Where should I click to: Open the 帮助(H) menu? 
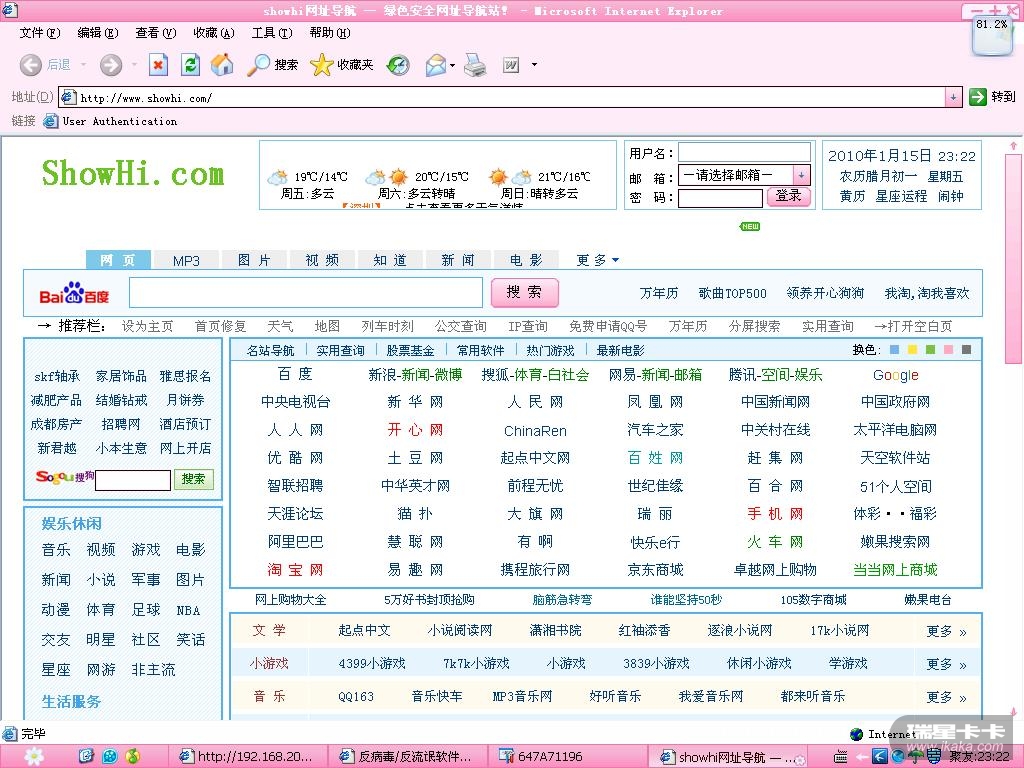tap(330, 33)
